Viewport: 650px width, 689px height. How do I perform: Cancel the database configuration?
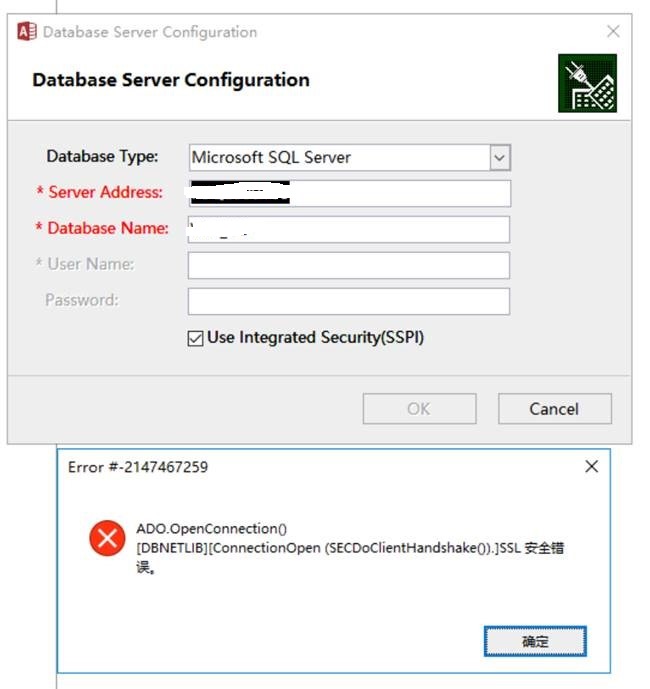coord(555,409)
